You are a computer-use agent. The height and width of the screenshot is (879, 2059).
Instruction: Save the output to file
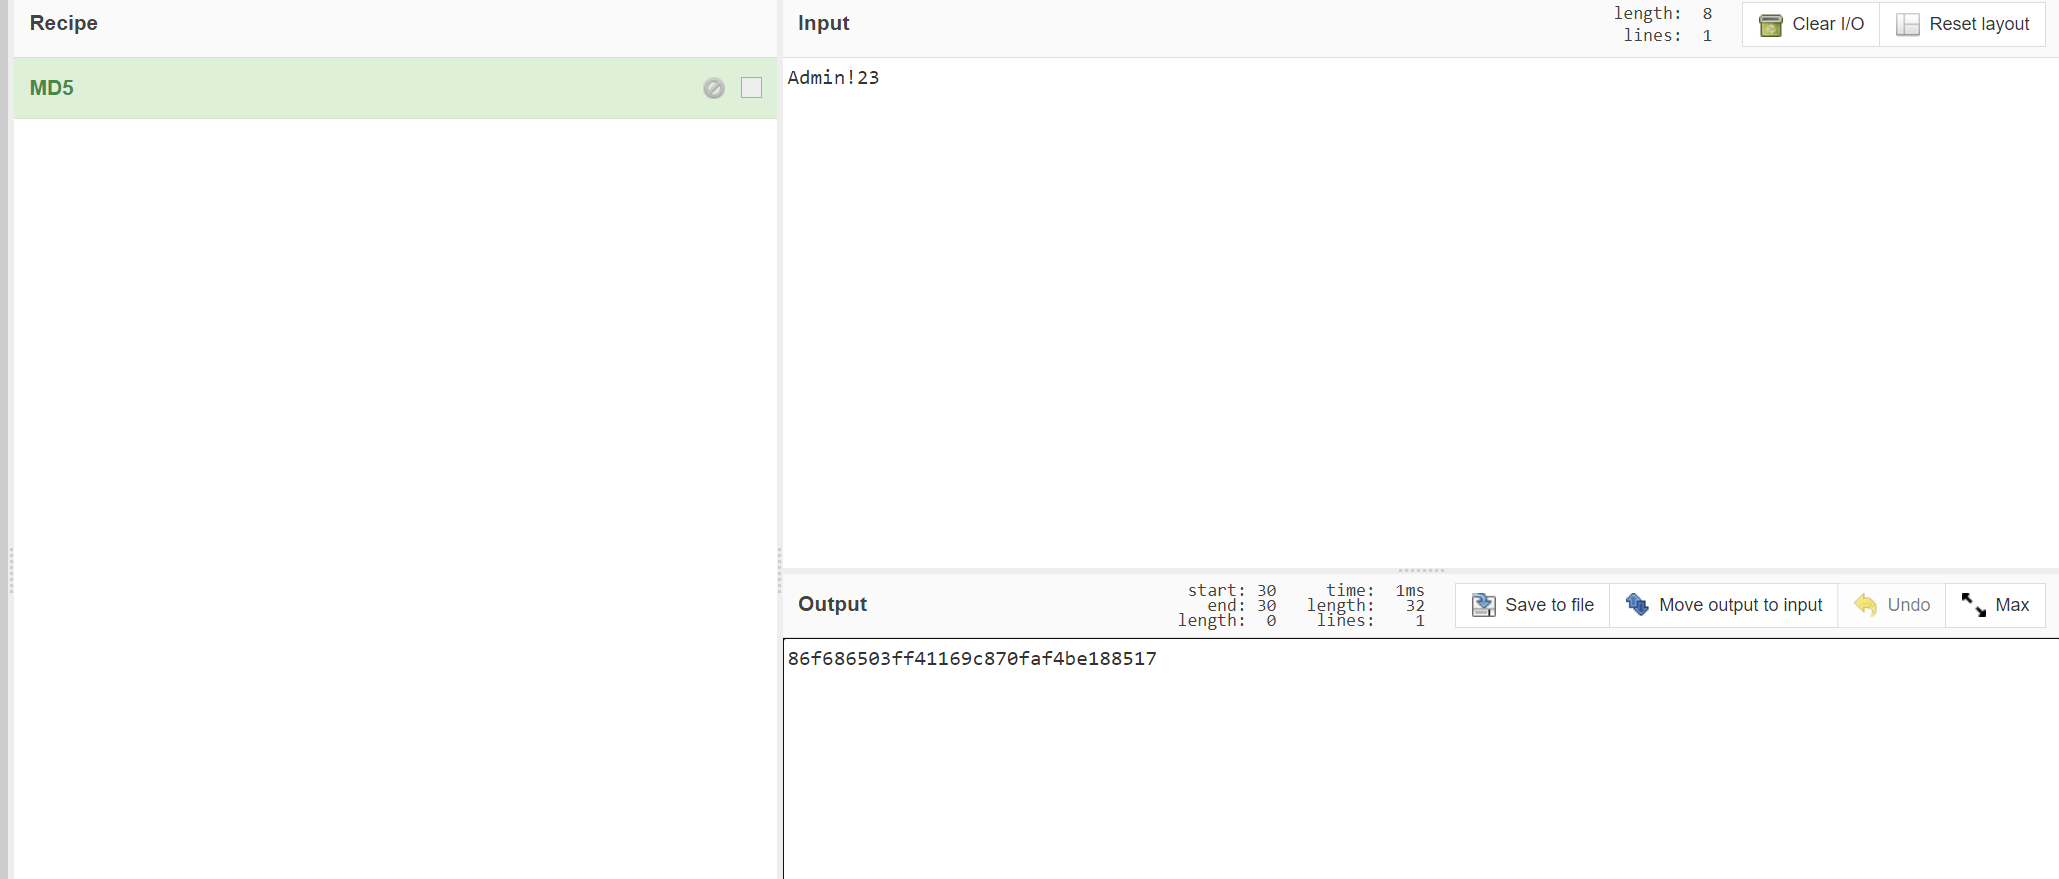click(x=1532, y=605)
